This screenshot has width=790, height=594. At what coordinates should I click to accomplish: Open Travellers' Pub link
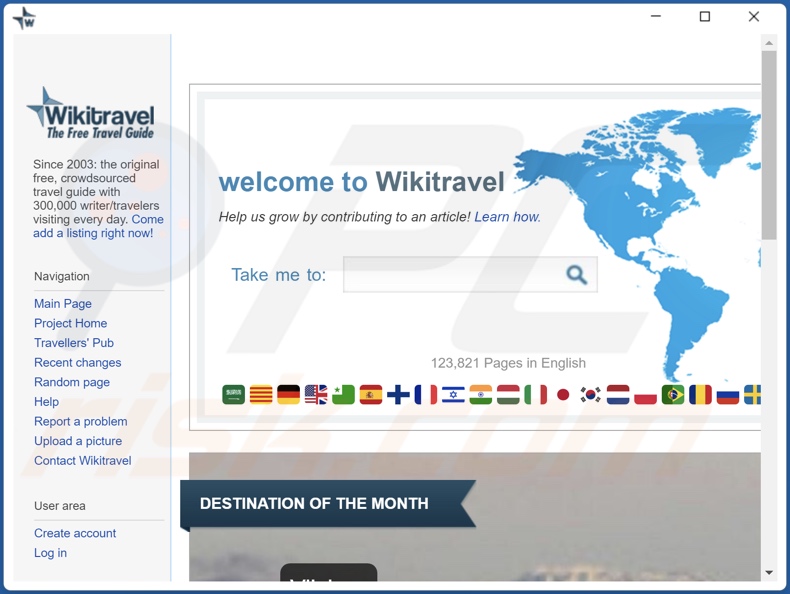74,343
